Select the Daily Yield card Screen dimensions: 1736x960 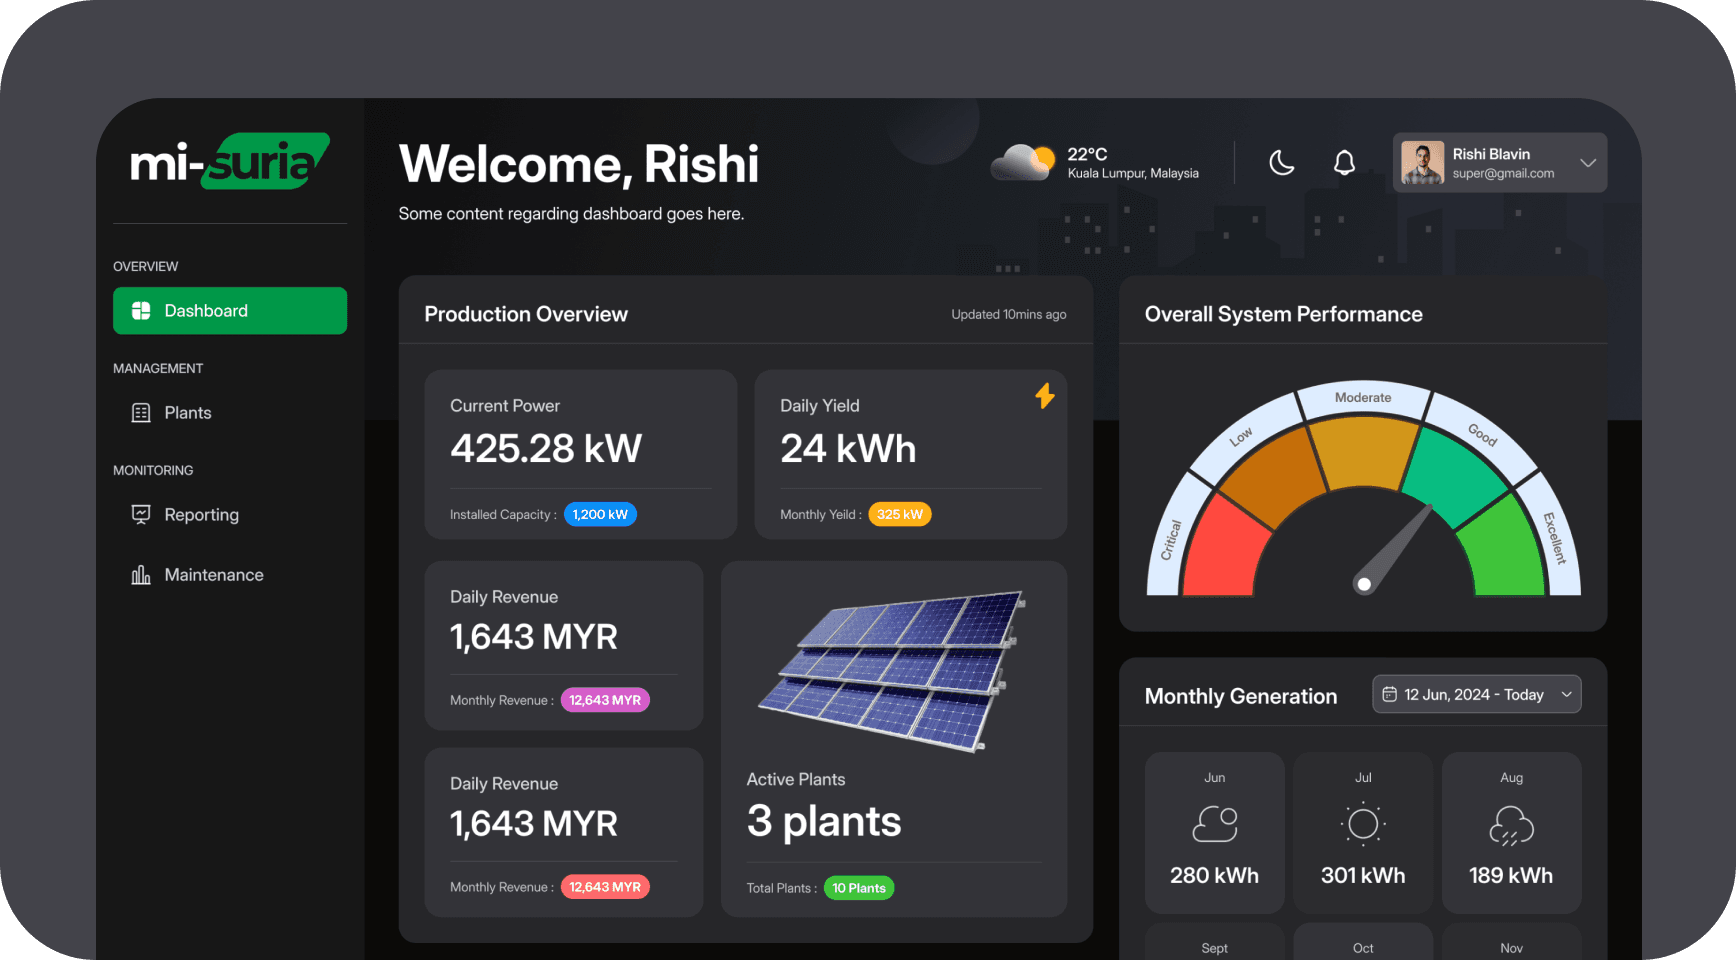point(911,455)
